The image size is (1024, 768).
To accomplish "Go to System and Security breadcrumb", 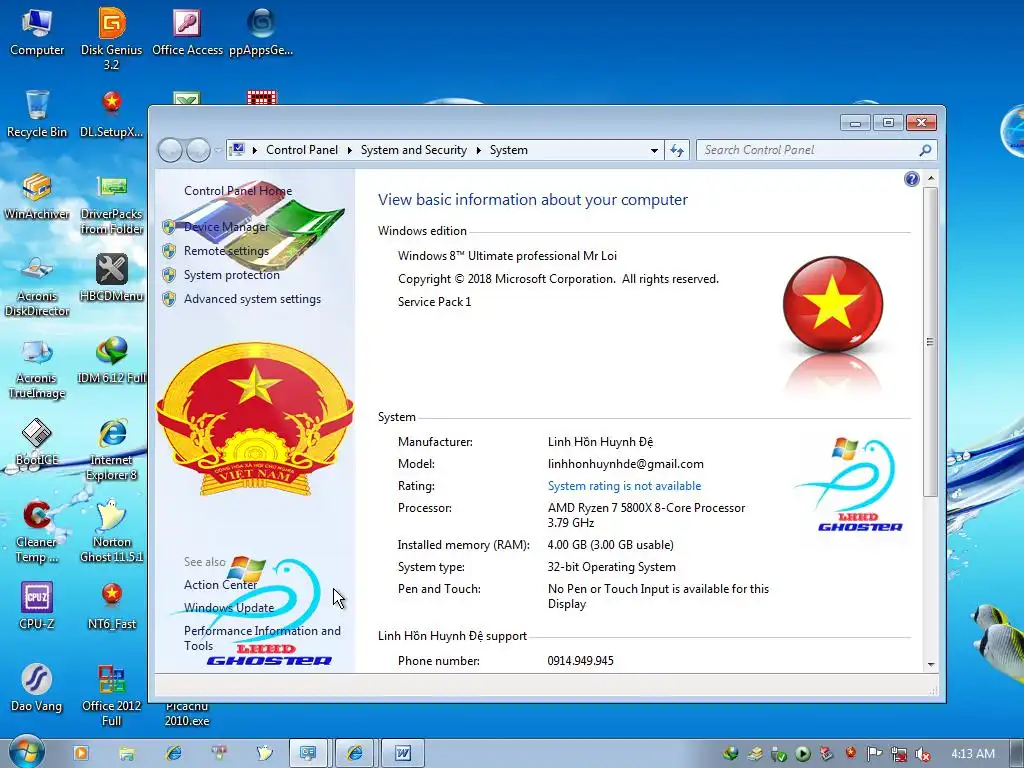I will (413, 150).
